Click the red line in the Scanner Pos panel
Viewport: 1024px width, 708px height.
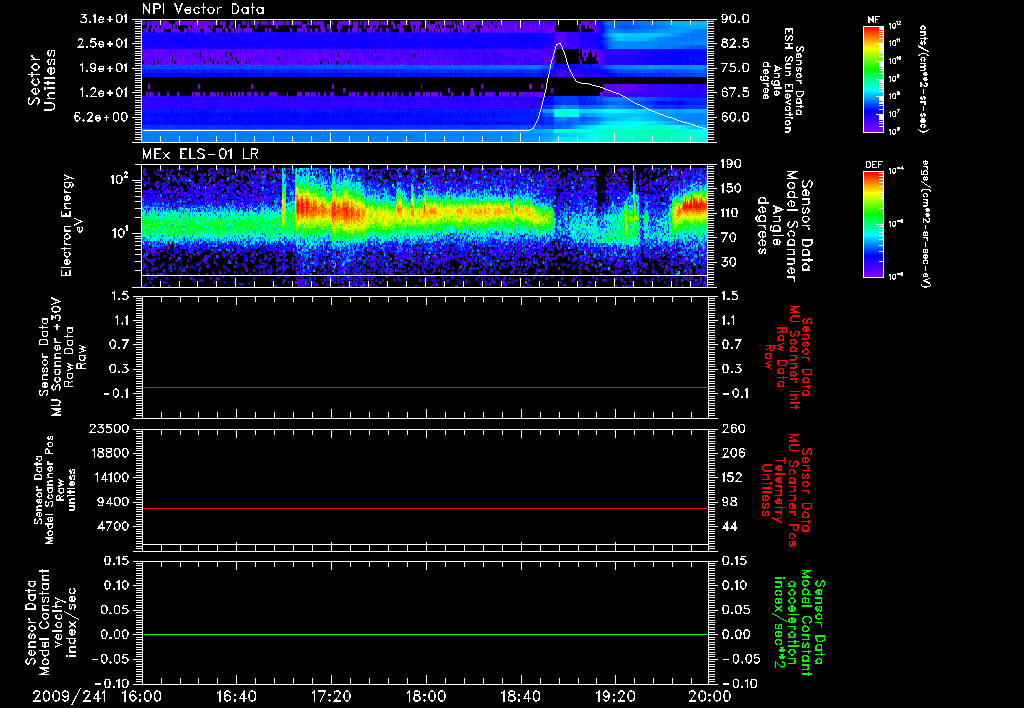click(425, 508)
